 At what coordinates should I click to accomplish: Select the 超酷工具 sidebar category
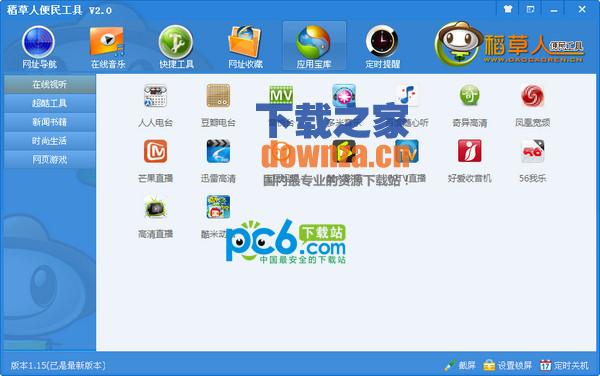50,103
